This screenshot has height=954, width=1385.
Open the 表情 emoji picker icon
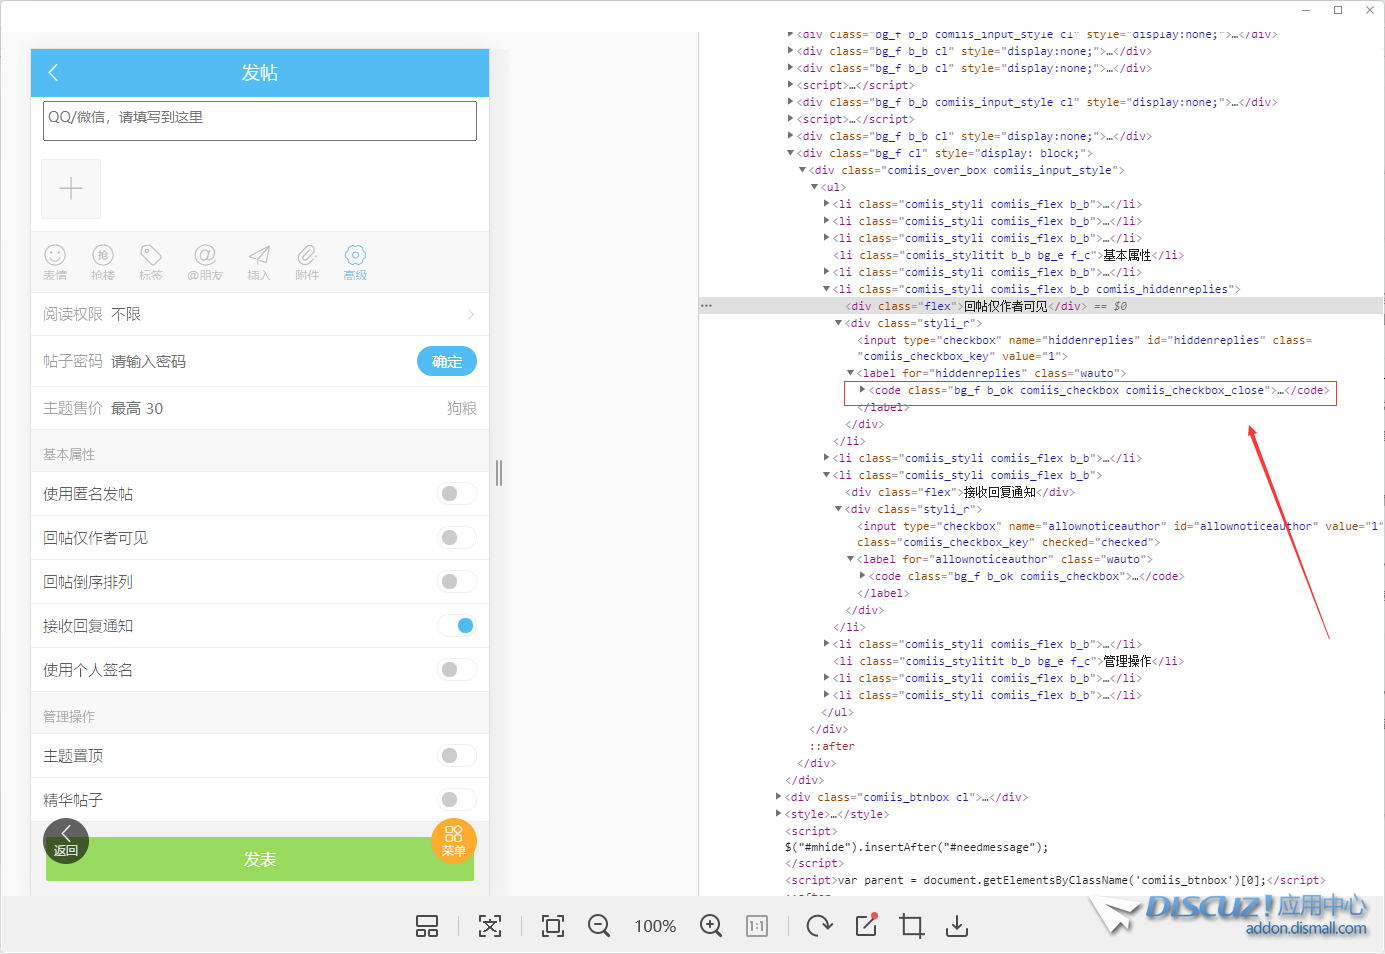[55, 262]
